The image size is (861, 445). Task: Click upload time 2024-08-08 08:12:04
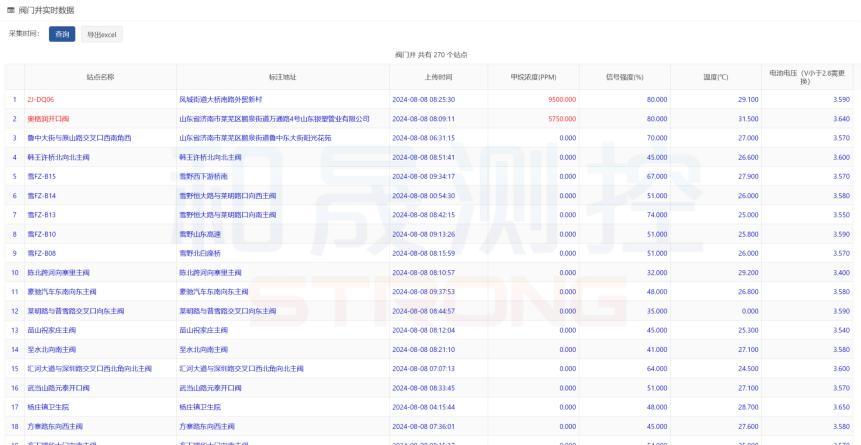424,330
